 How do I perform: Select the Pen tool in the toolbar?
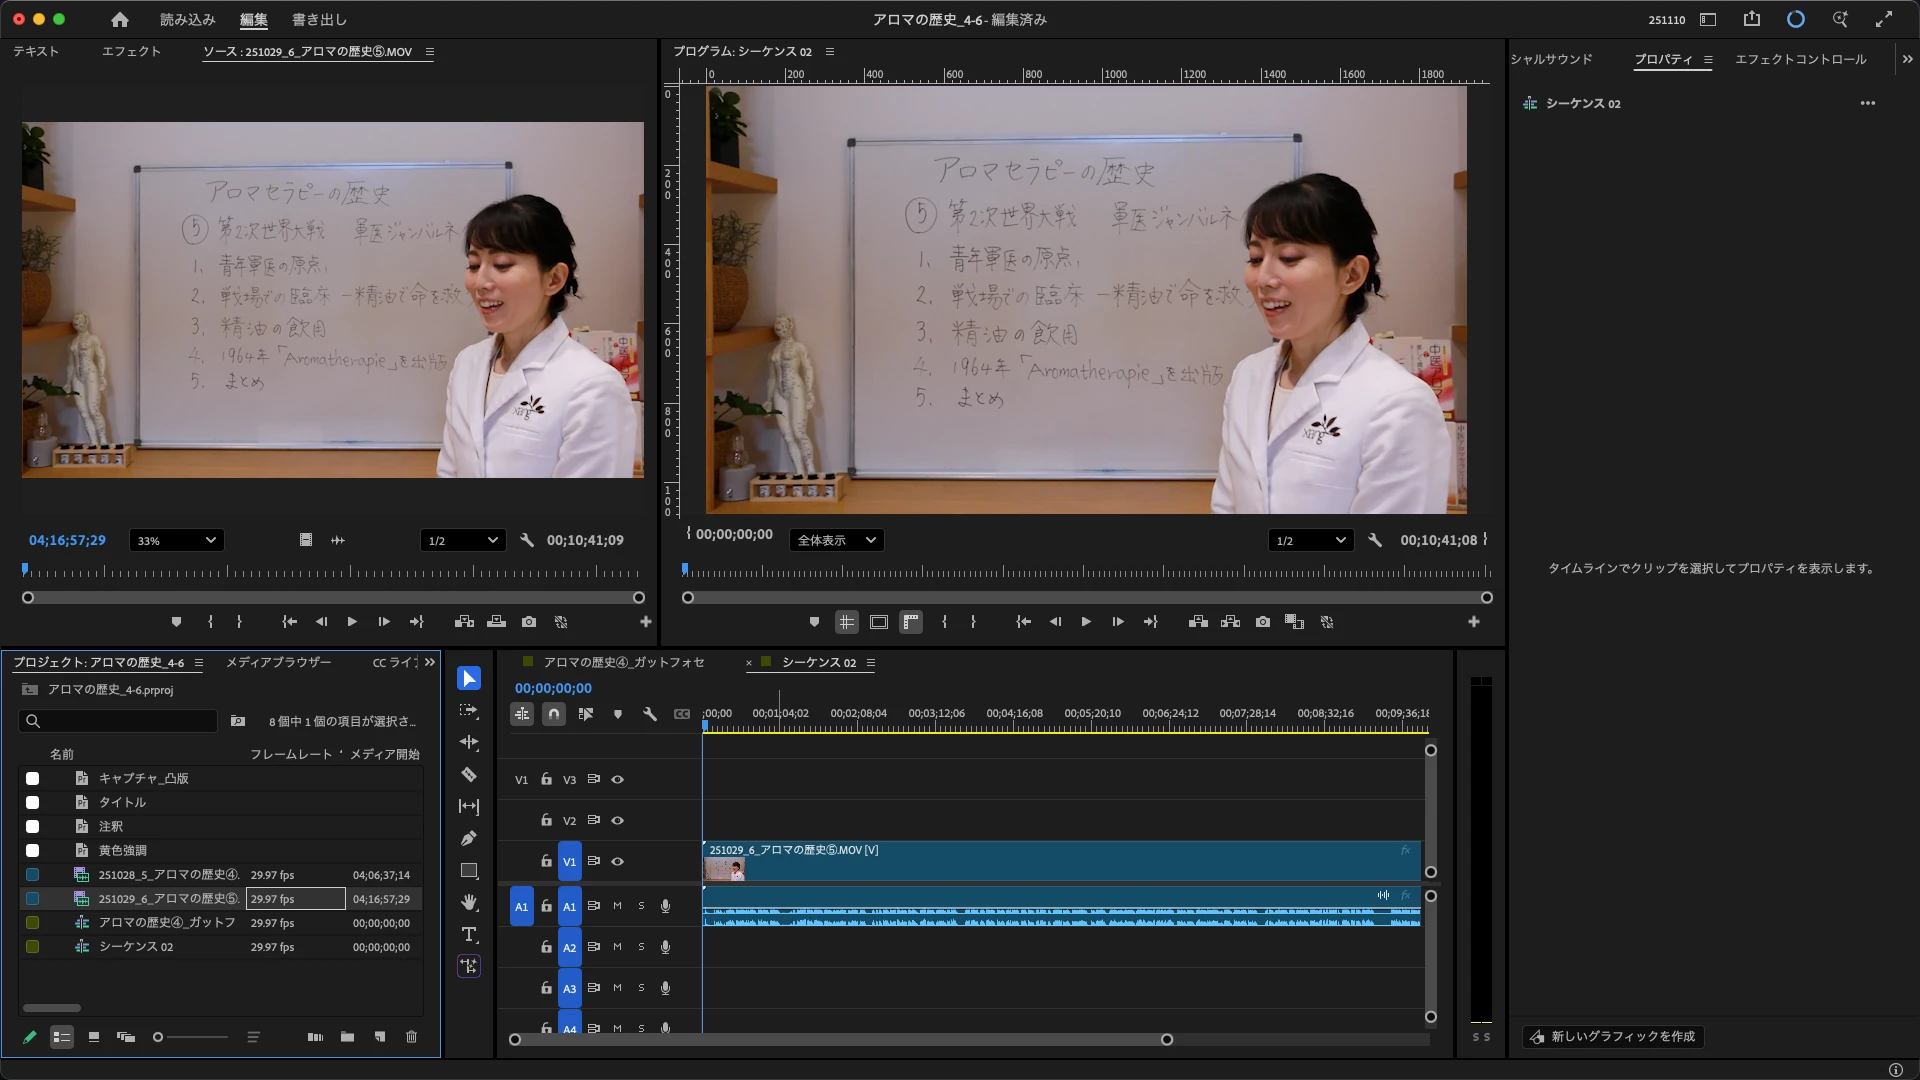(x=468, y=838)
